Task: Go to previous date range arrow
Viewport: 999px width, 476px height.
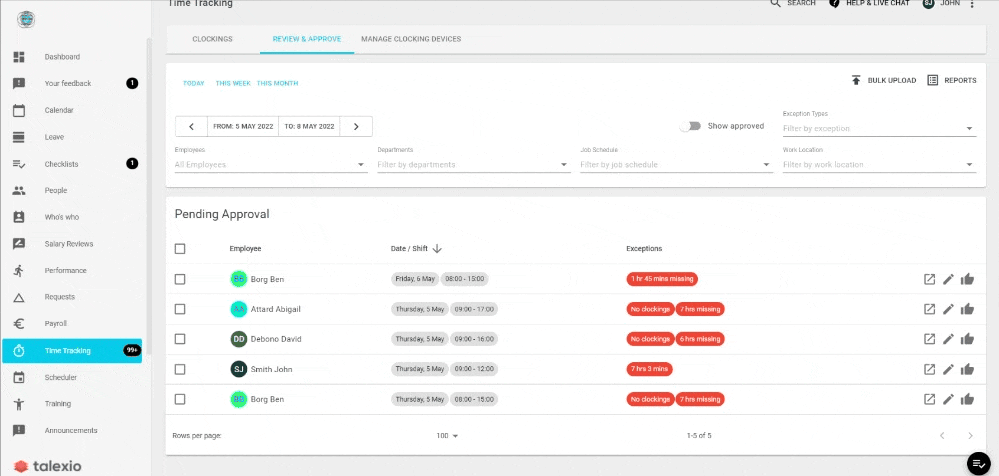Action: pyautogui.click(x=191, y=126)
